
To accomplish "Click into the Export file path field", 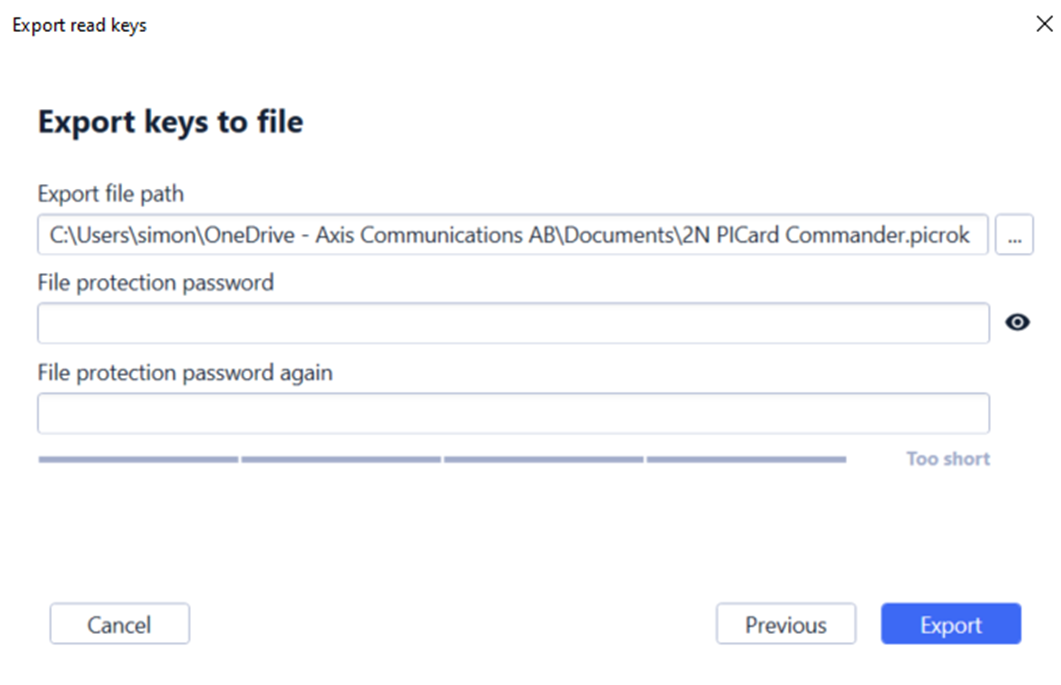I will point(513,235).
